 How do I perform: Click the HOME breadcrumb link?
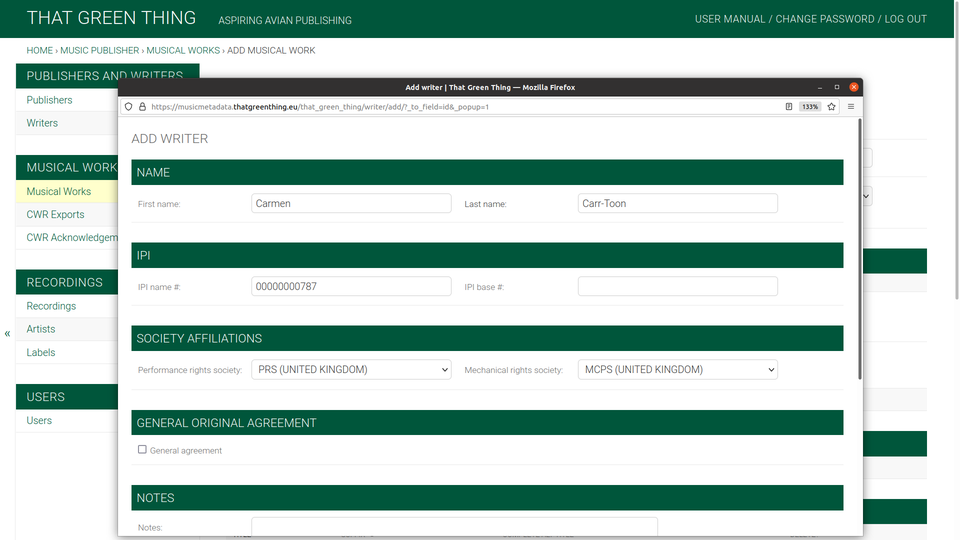[40, 50]
